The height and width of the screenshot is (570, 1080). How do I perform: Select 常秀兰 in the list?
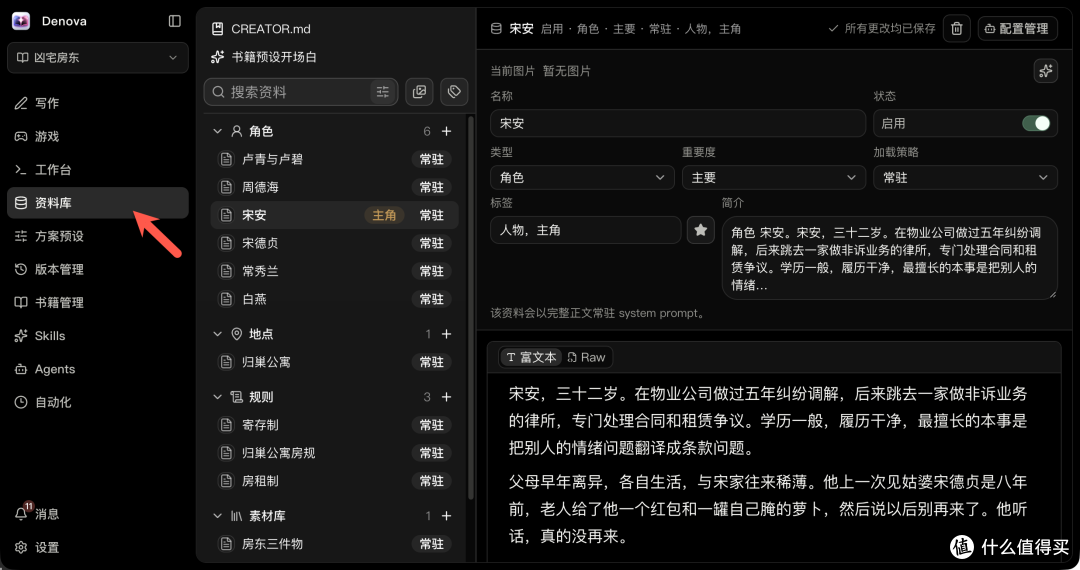tap(334, 271)
